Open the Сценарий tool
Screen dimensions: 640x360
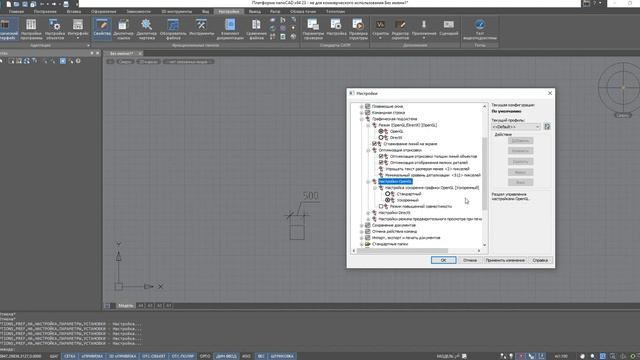(449, 29)
